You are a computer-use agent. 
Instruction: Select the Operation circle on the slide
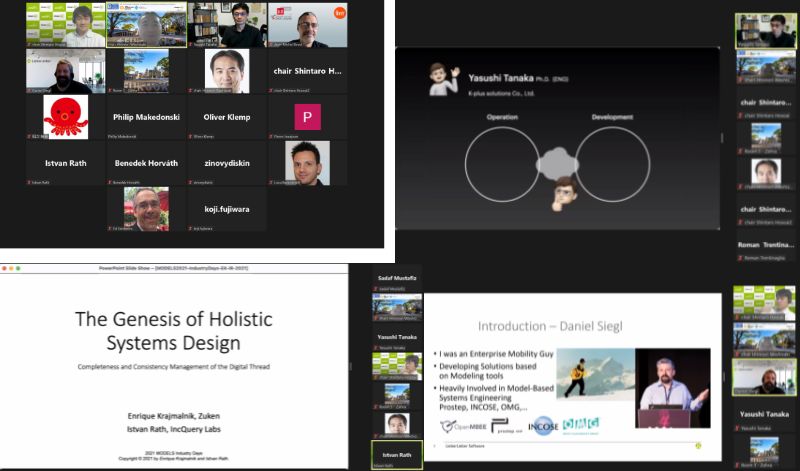point(502,164)
